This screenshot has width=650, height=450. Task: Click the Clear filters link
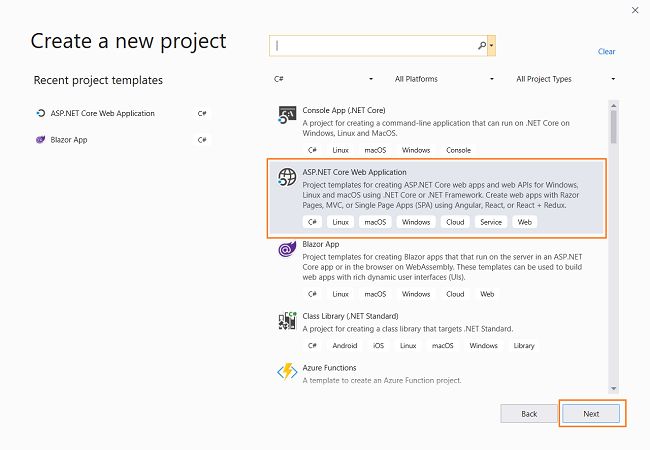pyautogui.click(x=606, y=51)
